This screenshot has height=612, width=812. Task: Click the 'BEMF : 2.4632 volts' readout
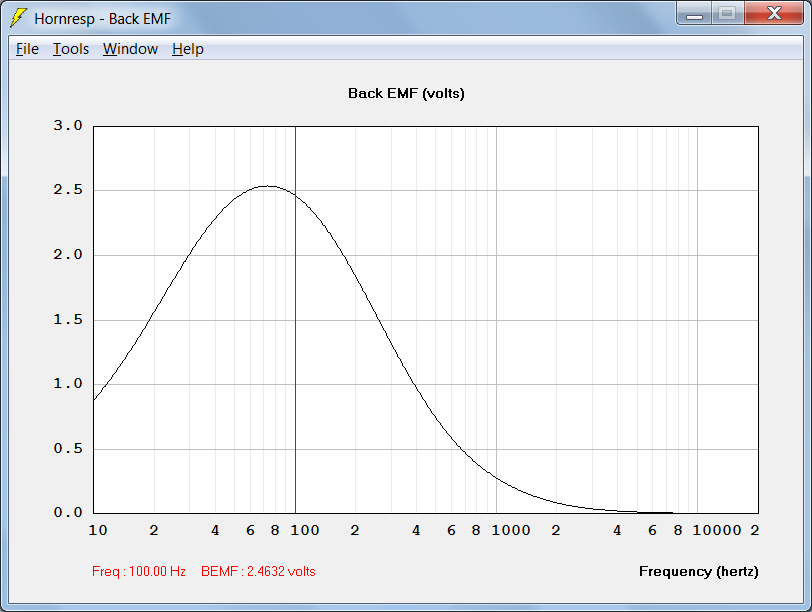[x=258, y=571]
